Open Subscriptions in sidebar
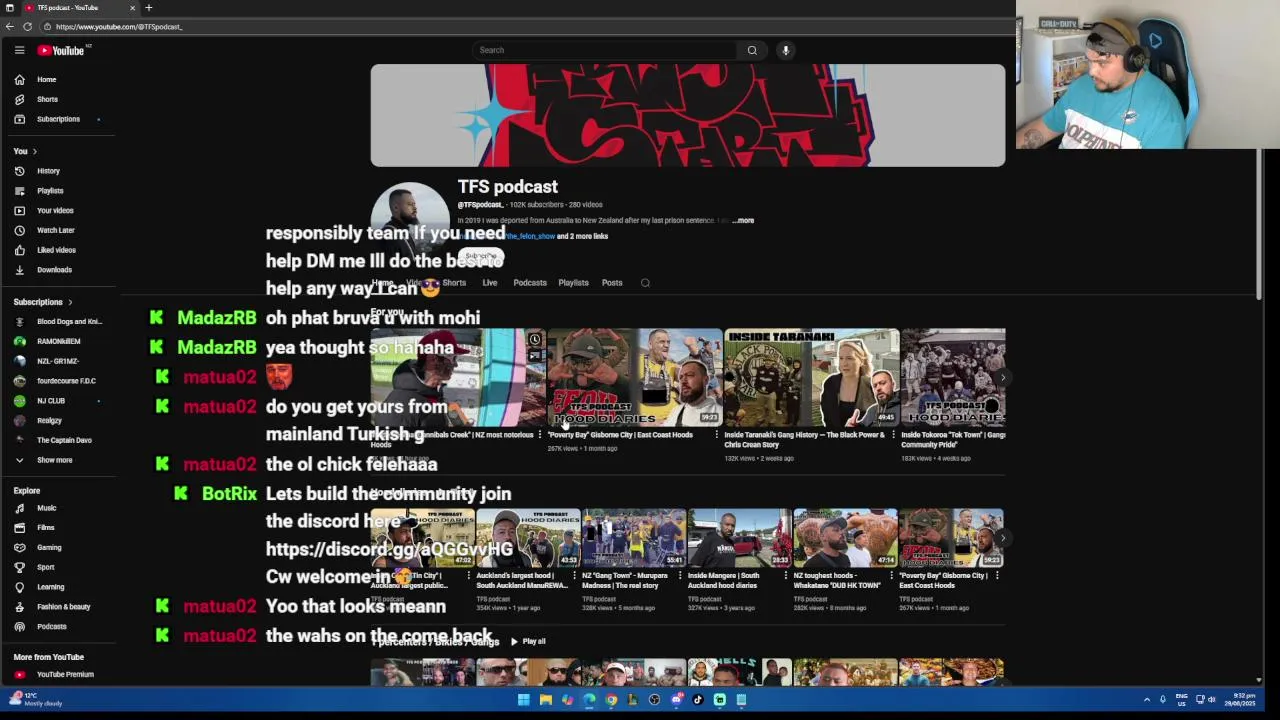The image size is (1280, 720). pos(58,119)
